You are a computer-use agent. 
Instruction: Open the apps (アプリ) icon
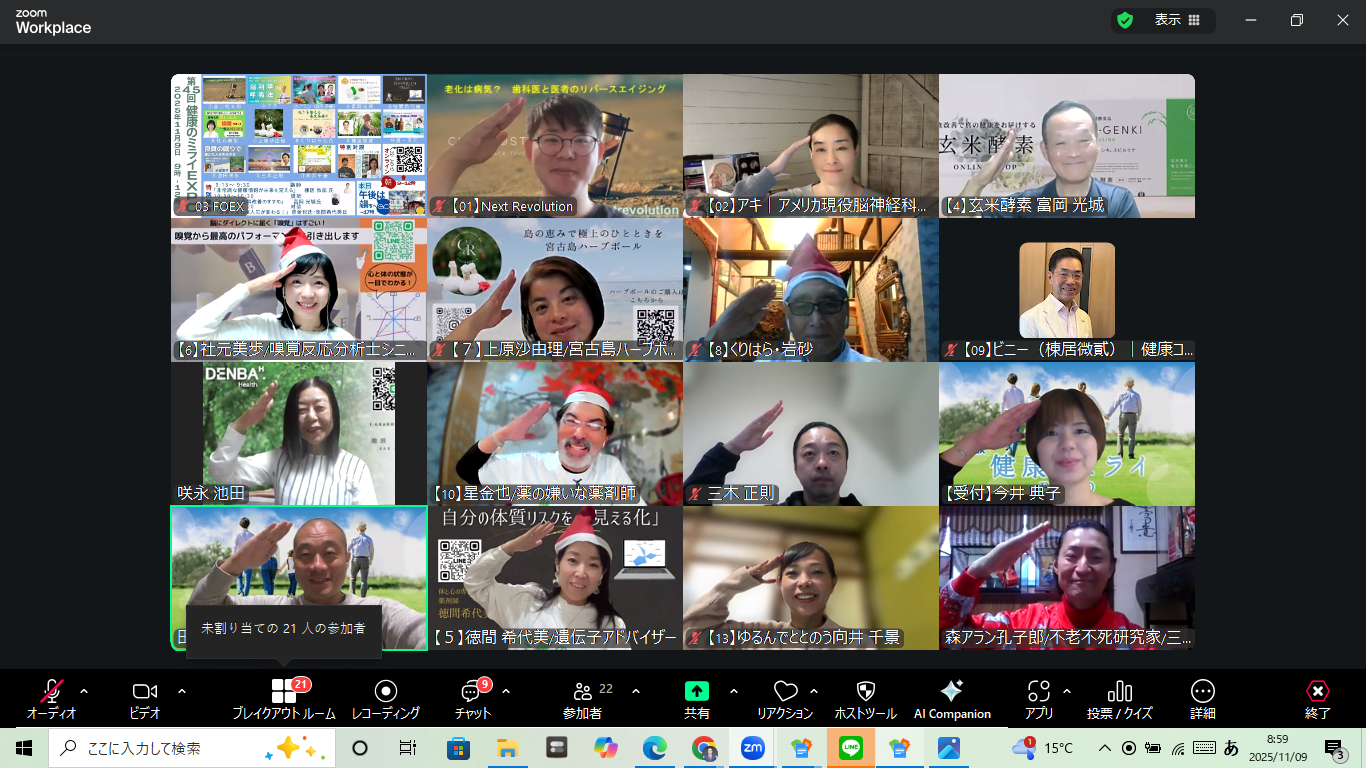pyautogui.click(x=1039, y=692)
